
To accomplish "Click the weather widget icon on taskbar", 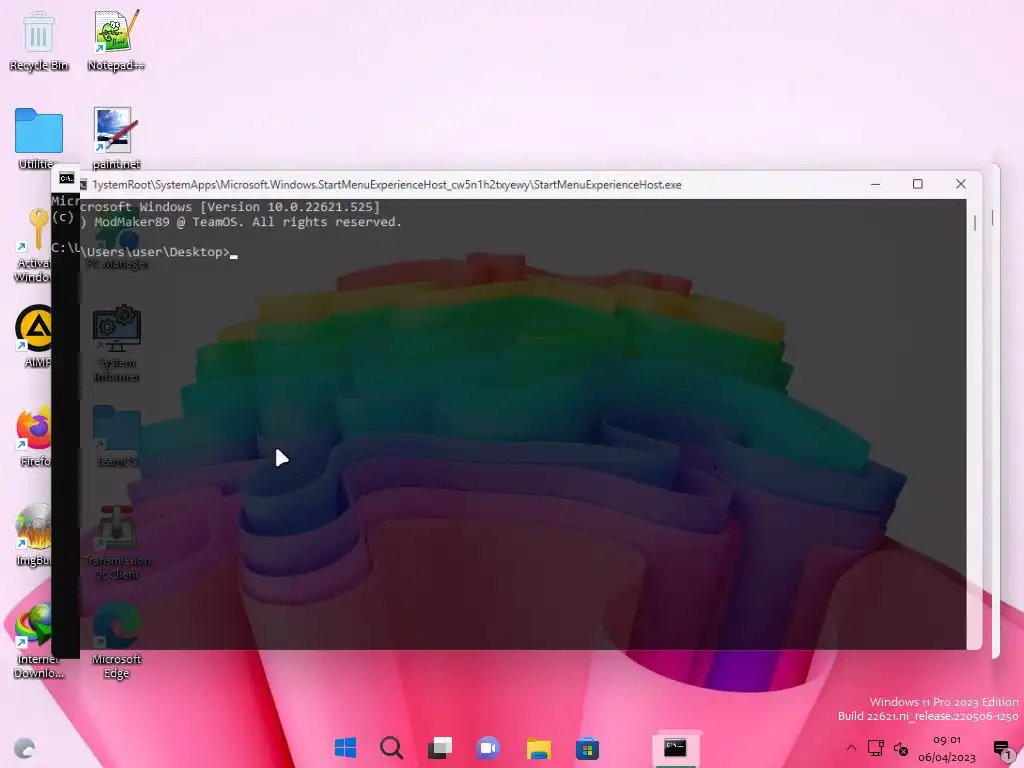I will coord(25,748).
